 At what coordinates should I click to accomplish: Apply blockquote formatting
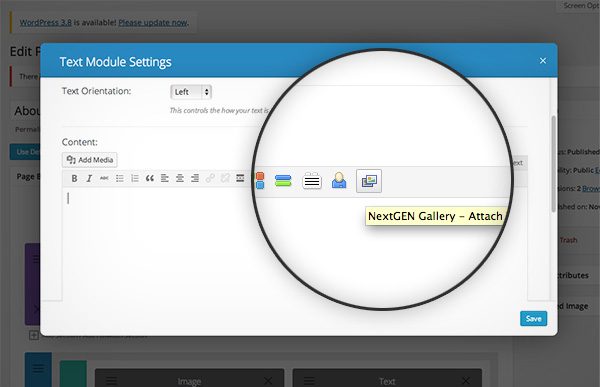[150, 178]
